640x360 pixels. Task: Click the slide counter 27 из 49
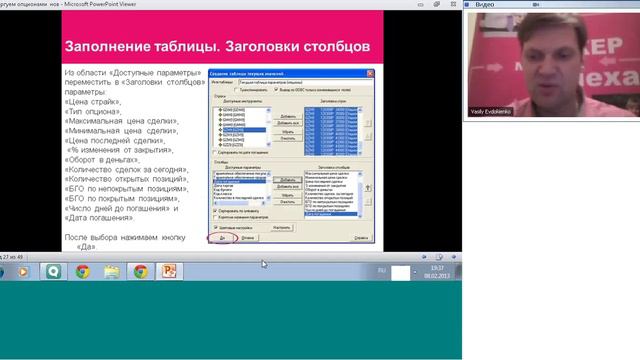pos(13,257)
